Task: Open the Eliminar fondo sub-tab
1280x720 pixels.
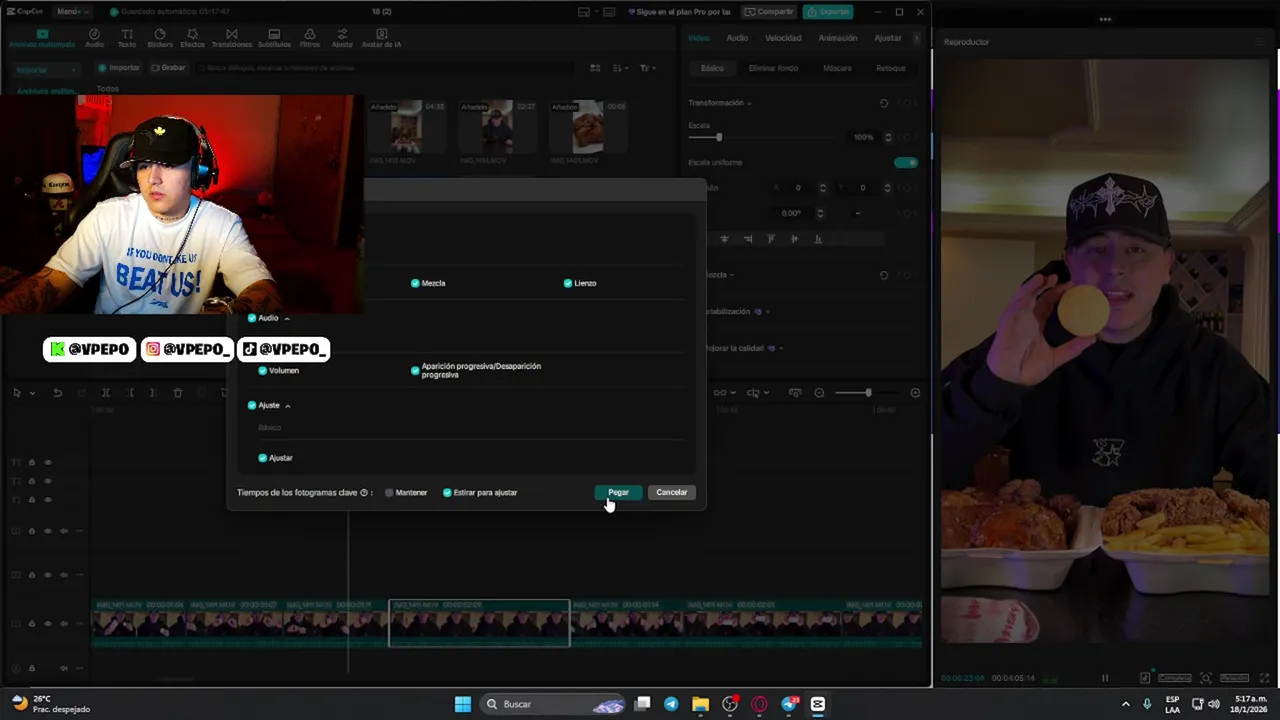Action: (773, 68)
